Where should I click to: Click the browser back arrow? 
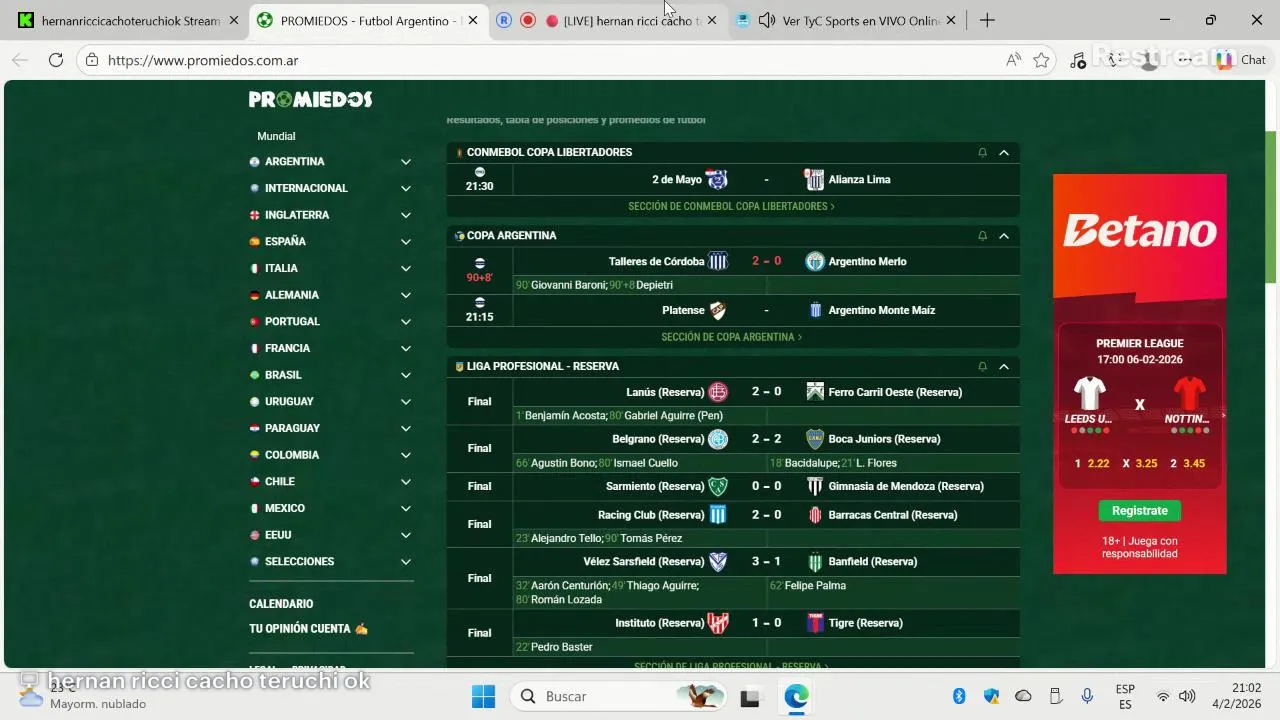(20, 60)
